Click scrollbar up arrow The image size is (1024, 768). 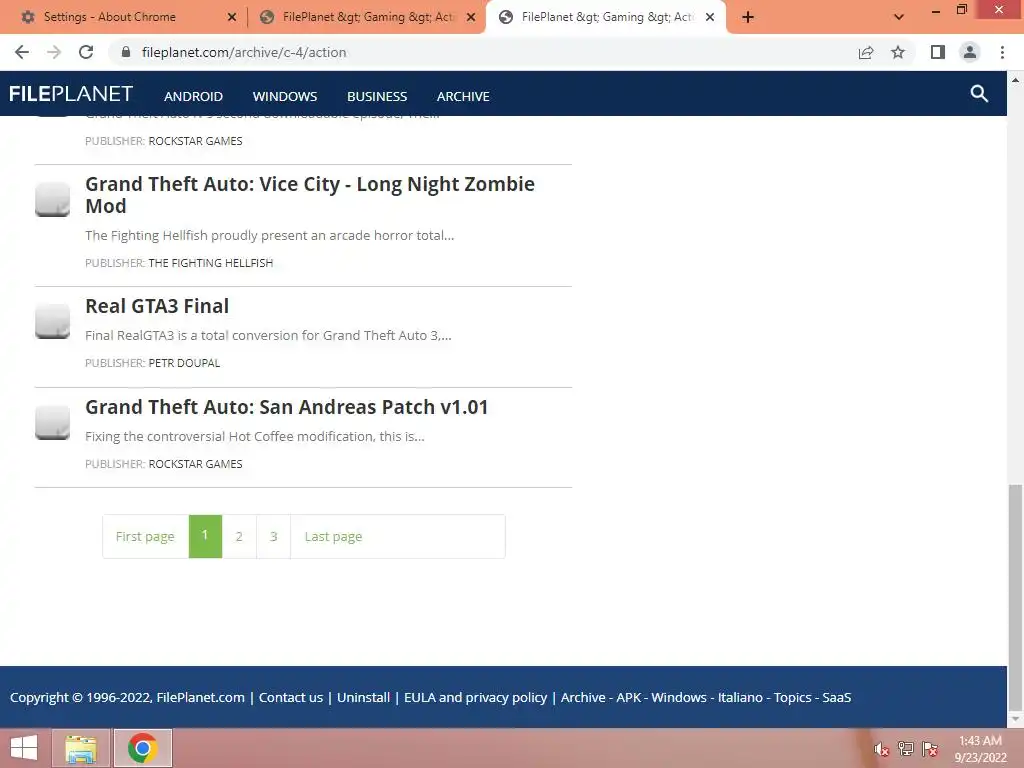point(1015,80)
